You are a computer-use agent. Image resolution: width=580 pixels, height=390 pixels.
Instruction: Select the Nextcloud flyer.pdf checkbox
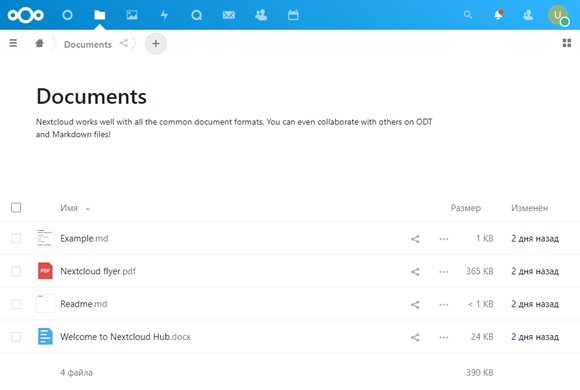(x=16, y=271)
